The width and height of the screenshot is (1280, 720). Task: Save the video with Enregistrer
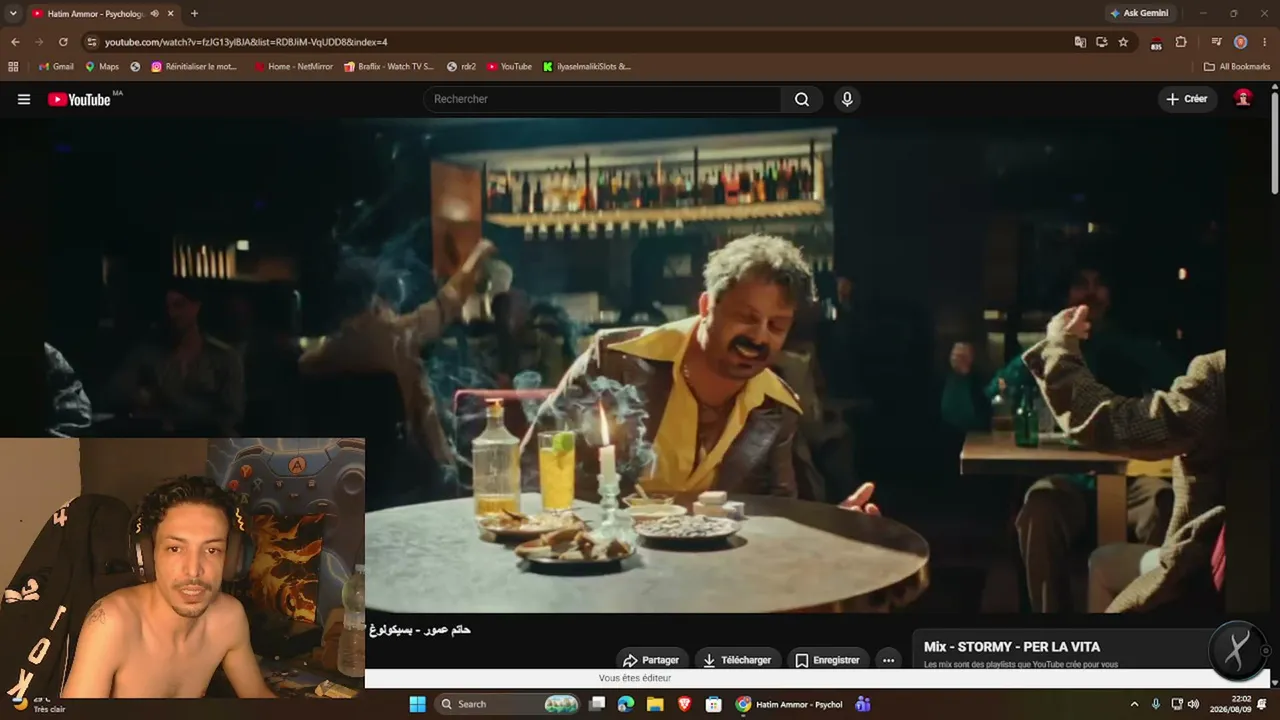click(827, 660)
